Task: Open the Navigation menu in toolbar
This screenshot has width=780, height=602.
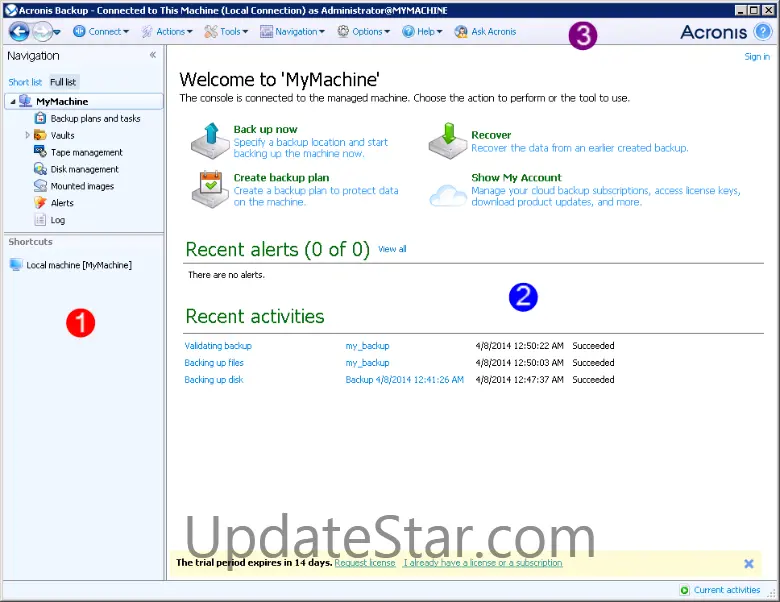Action: (292, 31)
